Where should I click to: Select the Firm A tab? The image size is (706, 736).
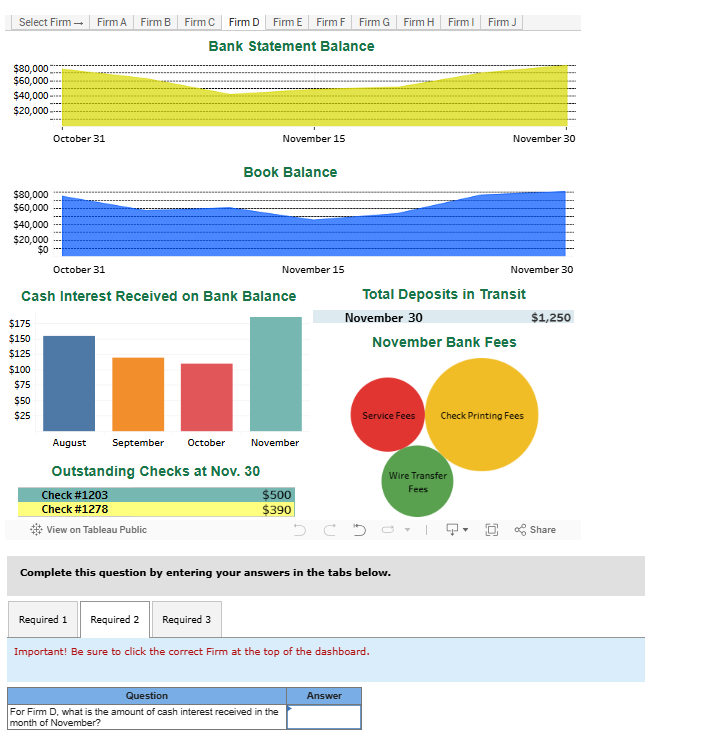click(x=112, y=22)
